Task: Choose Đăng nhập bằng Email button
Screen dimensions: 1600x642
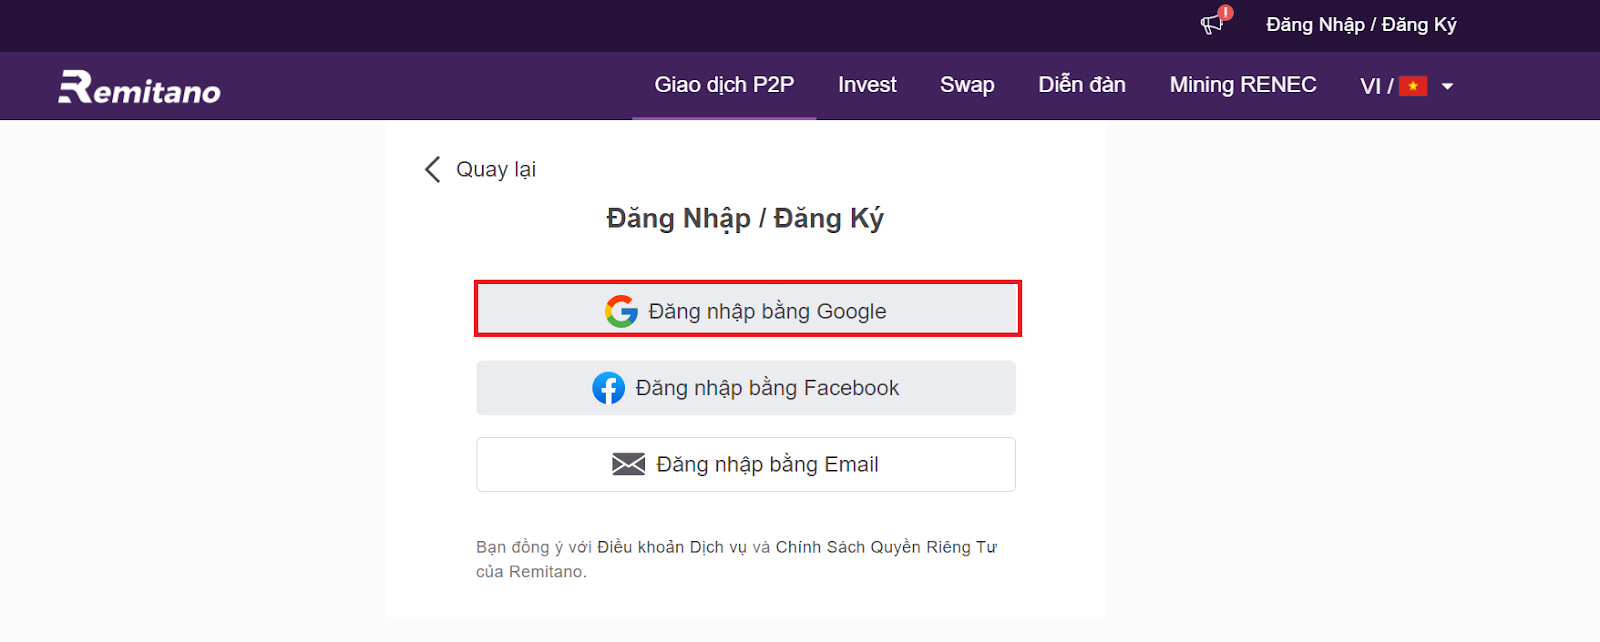Action: (x=746, y=464)
